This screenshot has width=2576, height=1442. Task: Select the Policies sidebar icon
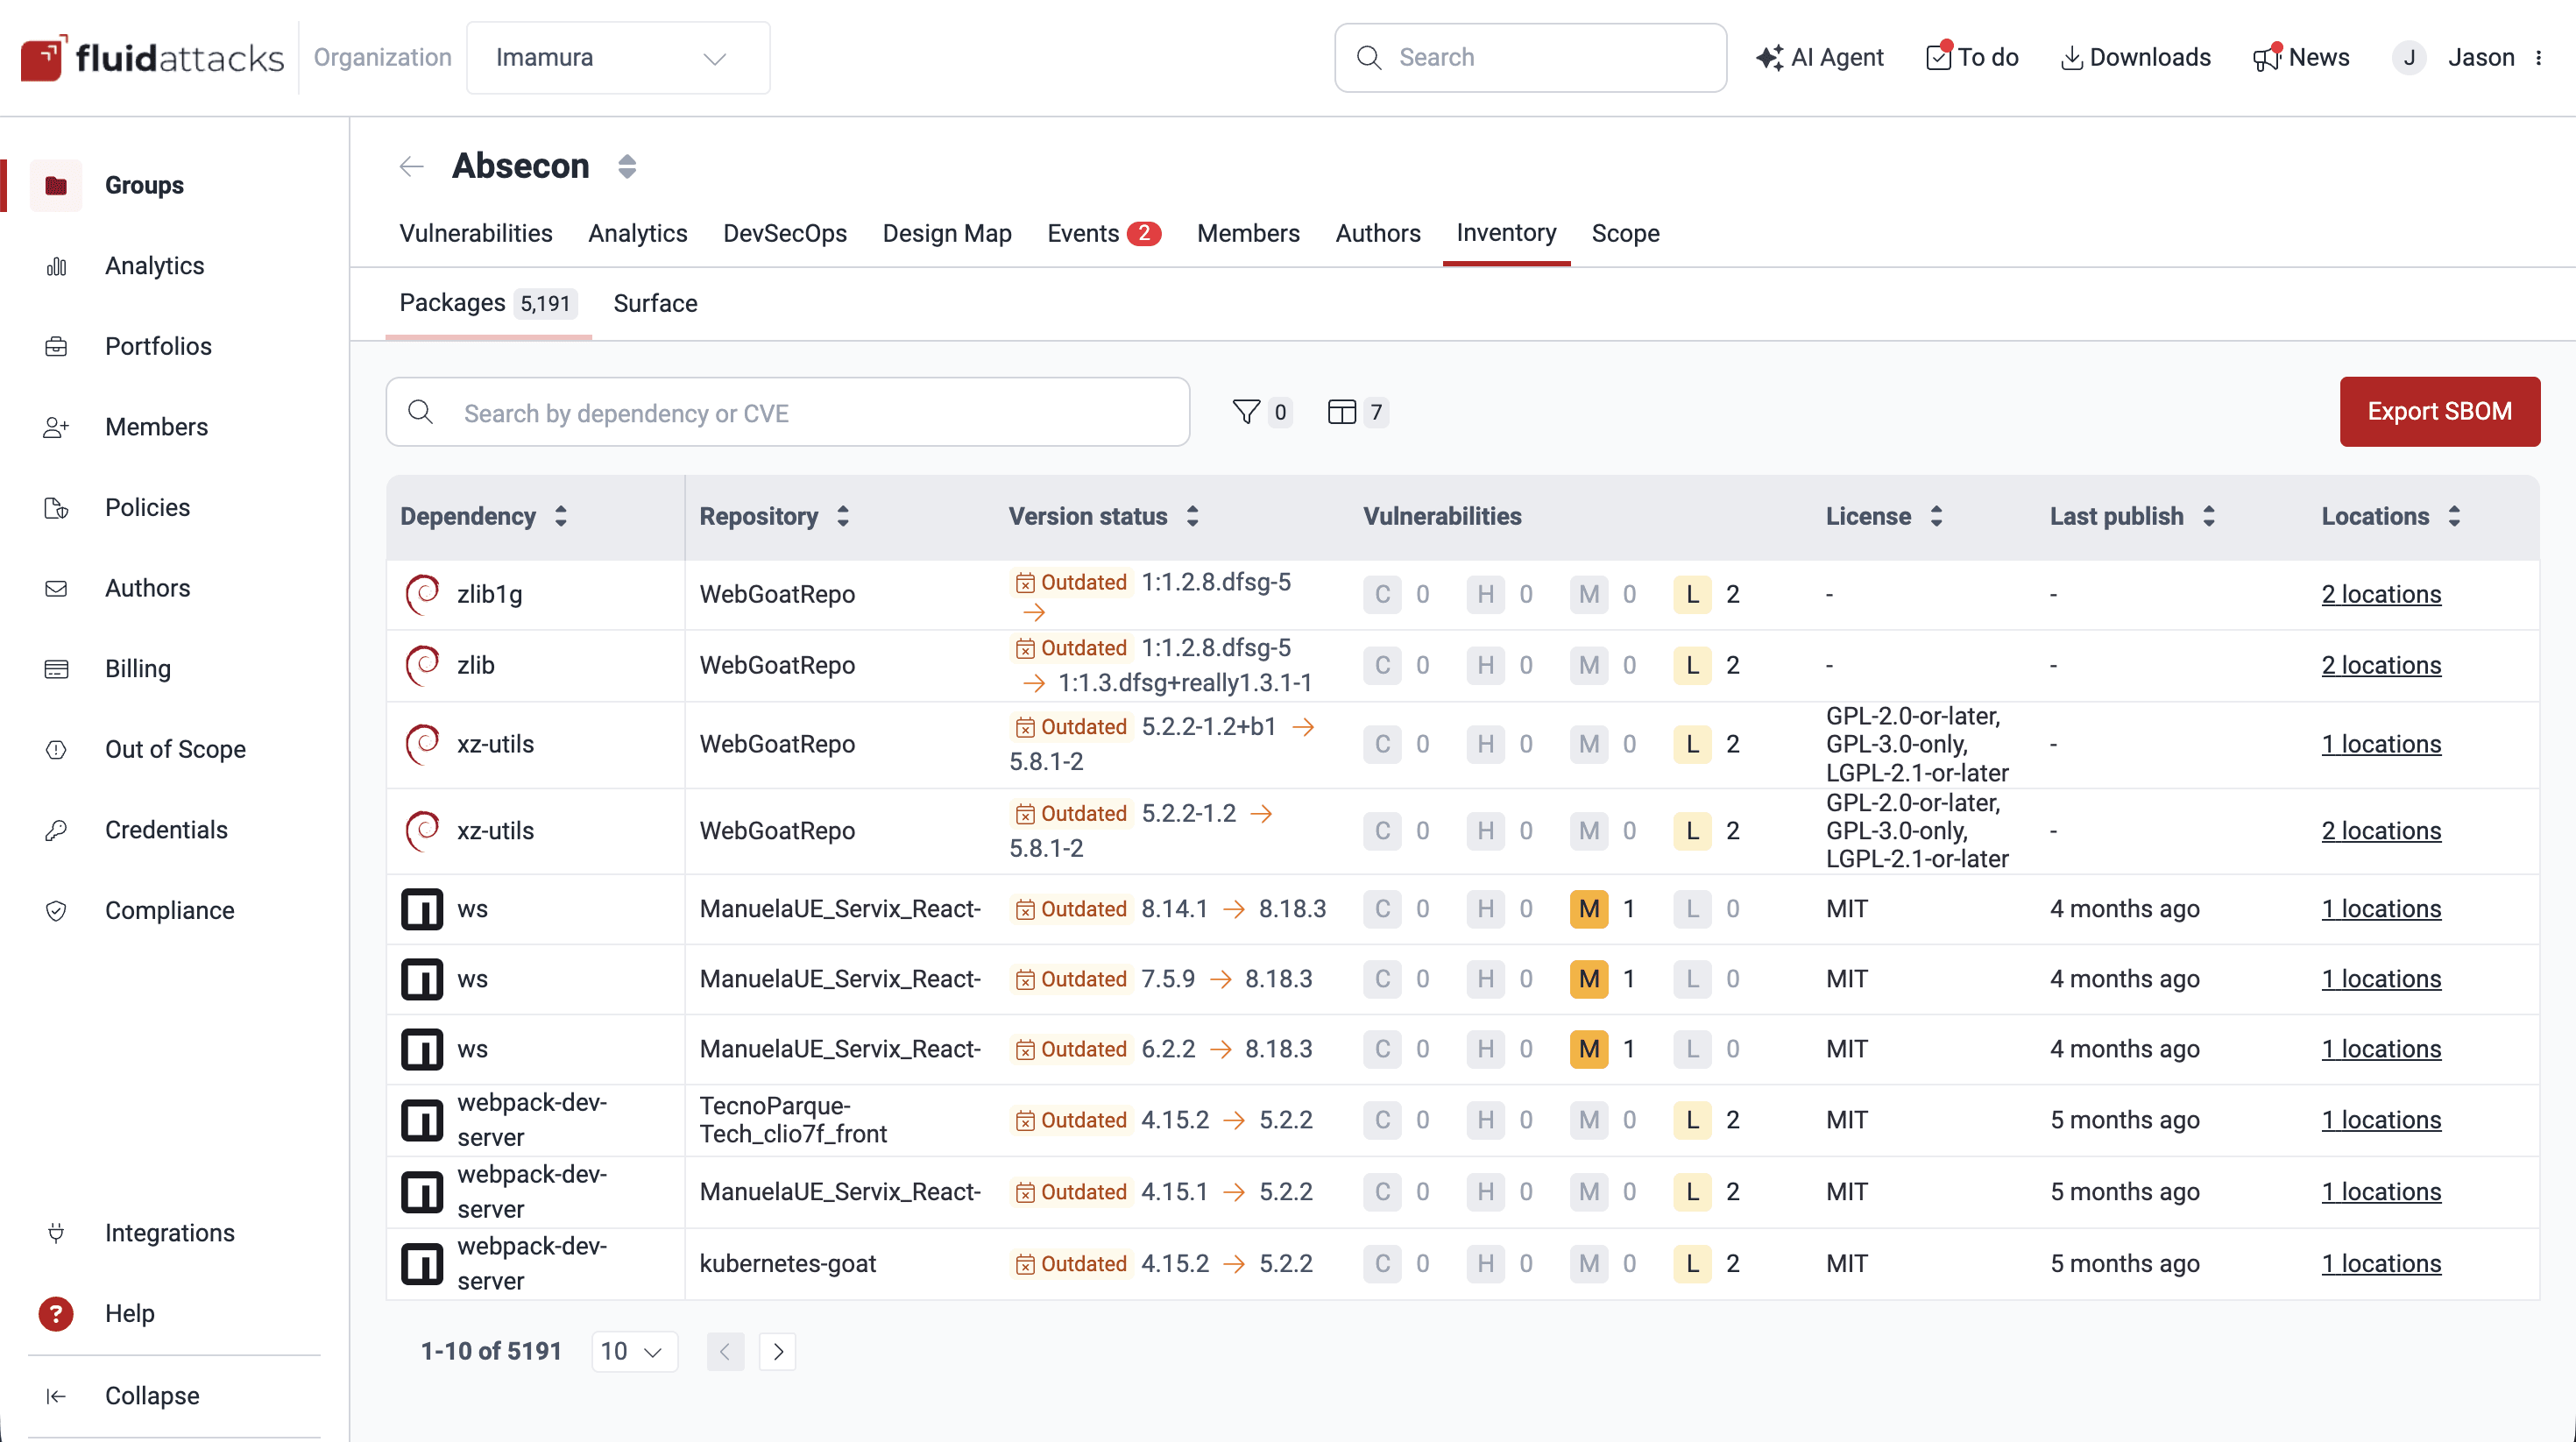coord(56,508)
